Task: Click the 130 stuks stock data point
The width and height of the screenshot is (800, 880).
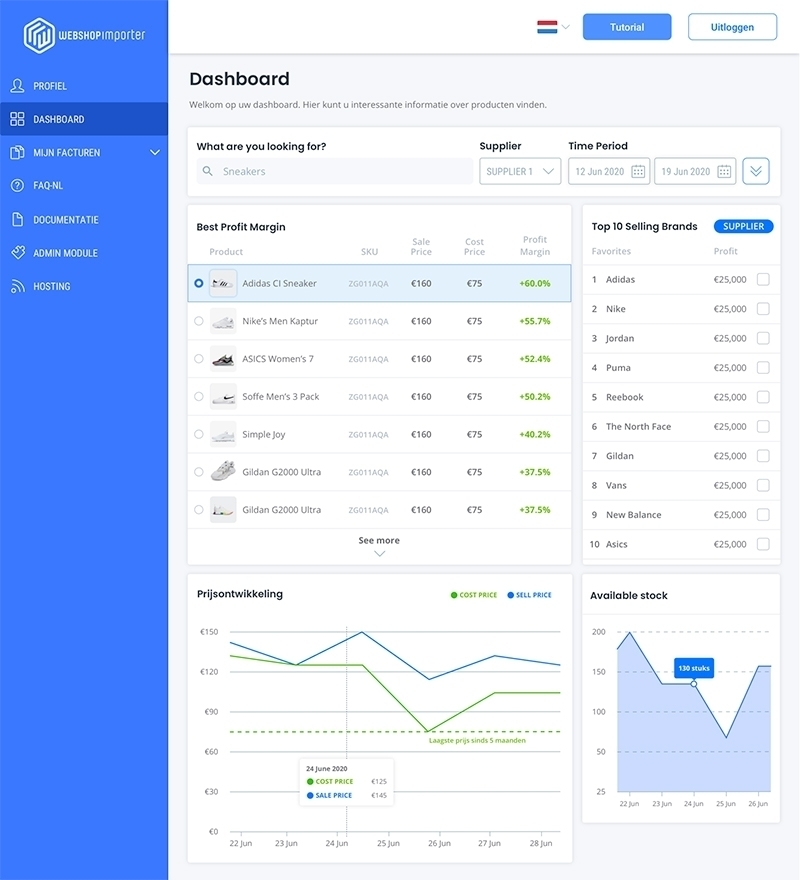Action: coord(694,684)
